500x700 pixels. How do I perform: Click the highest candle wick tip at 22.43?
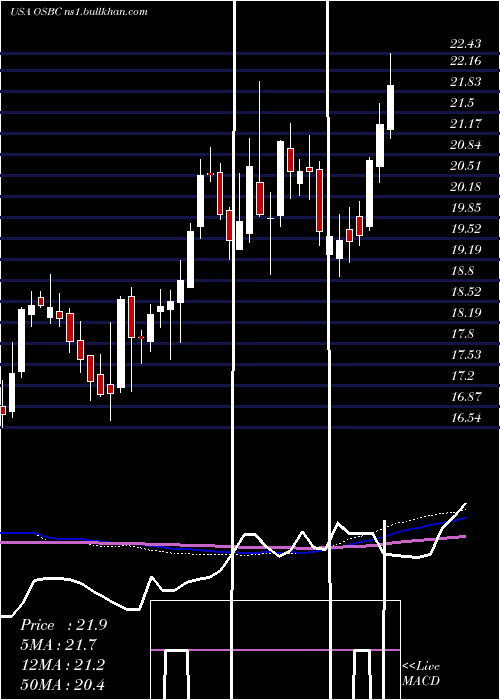pyautogui.click(x=391, y=54)
